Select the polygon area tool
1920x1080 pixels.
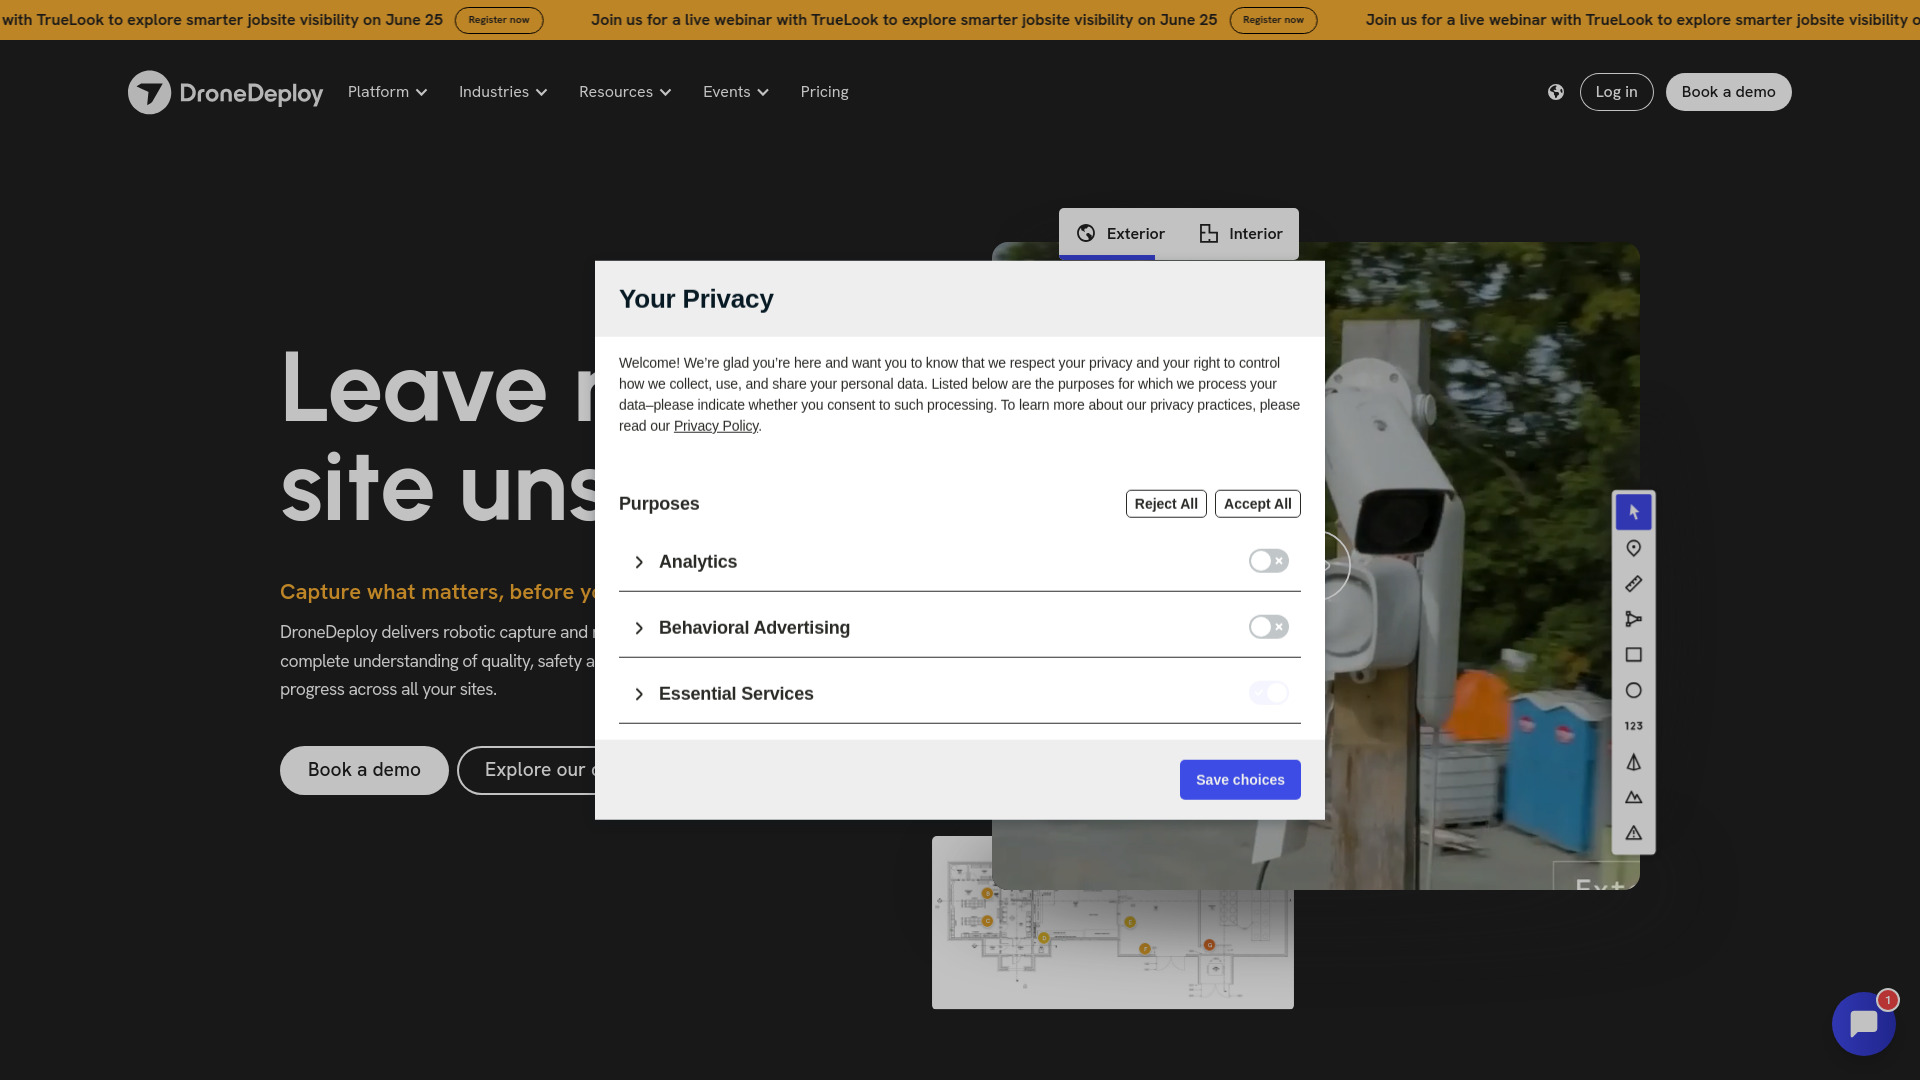tap(1634, 619)
